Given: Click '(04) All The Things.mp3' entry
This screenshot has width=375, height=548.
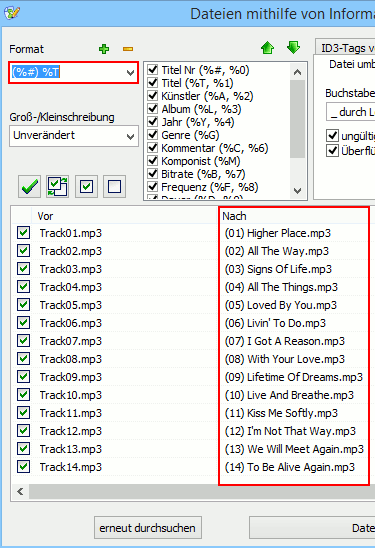Looking at the screenshot, I should [x=281, y=287].
